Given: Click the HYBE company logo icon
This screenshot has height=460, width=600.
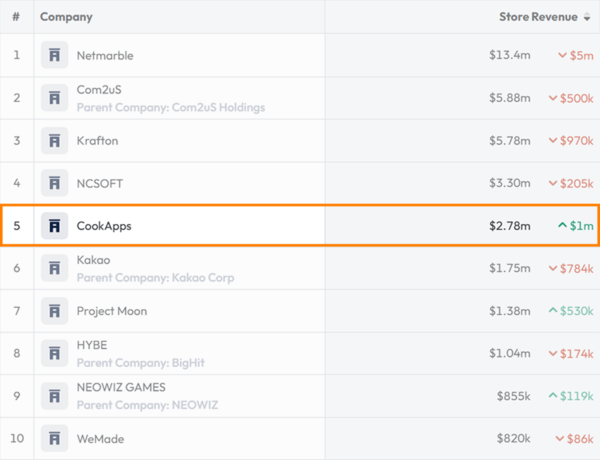Looking at the screenshot, I should pyautogui.click(x=55, y=353).
